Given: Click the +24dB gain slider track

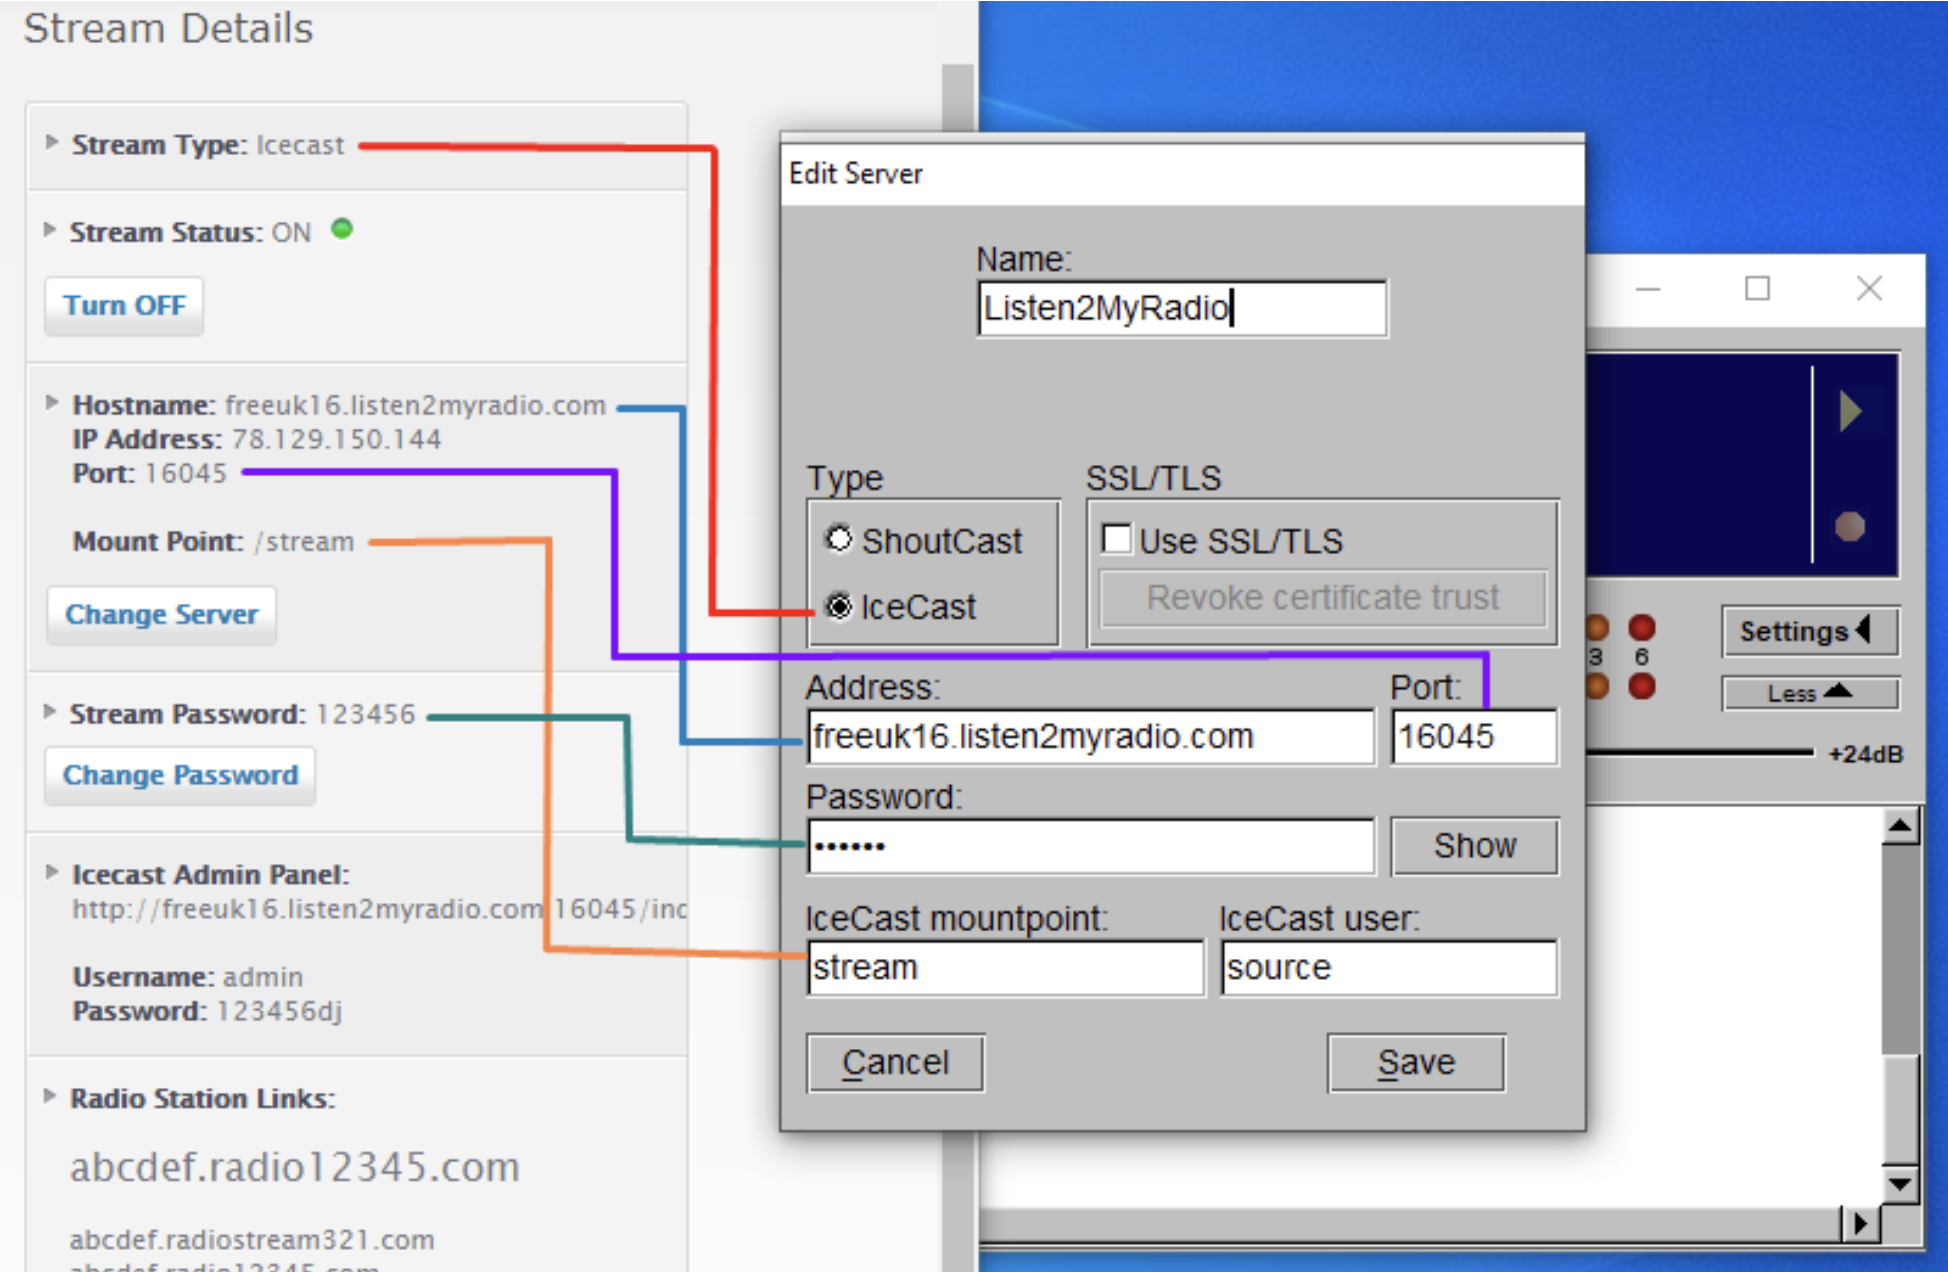Looking at the screenshot, I should (x=1700, y=752).
